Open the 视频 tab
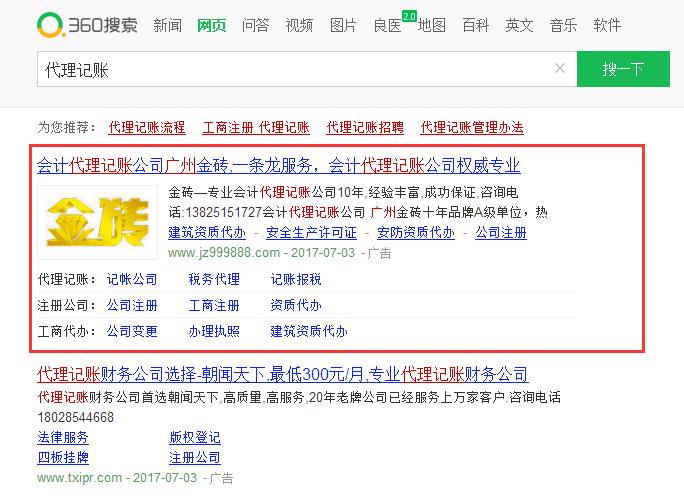 tap(299, 25)
